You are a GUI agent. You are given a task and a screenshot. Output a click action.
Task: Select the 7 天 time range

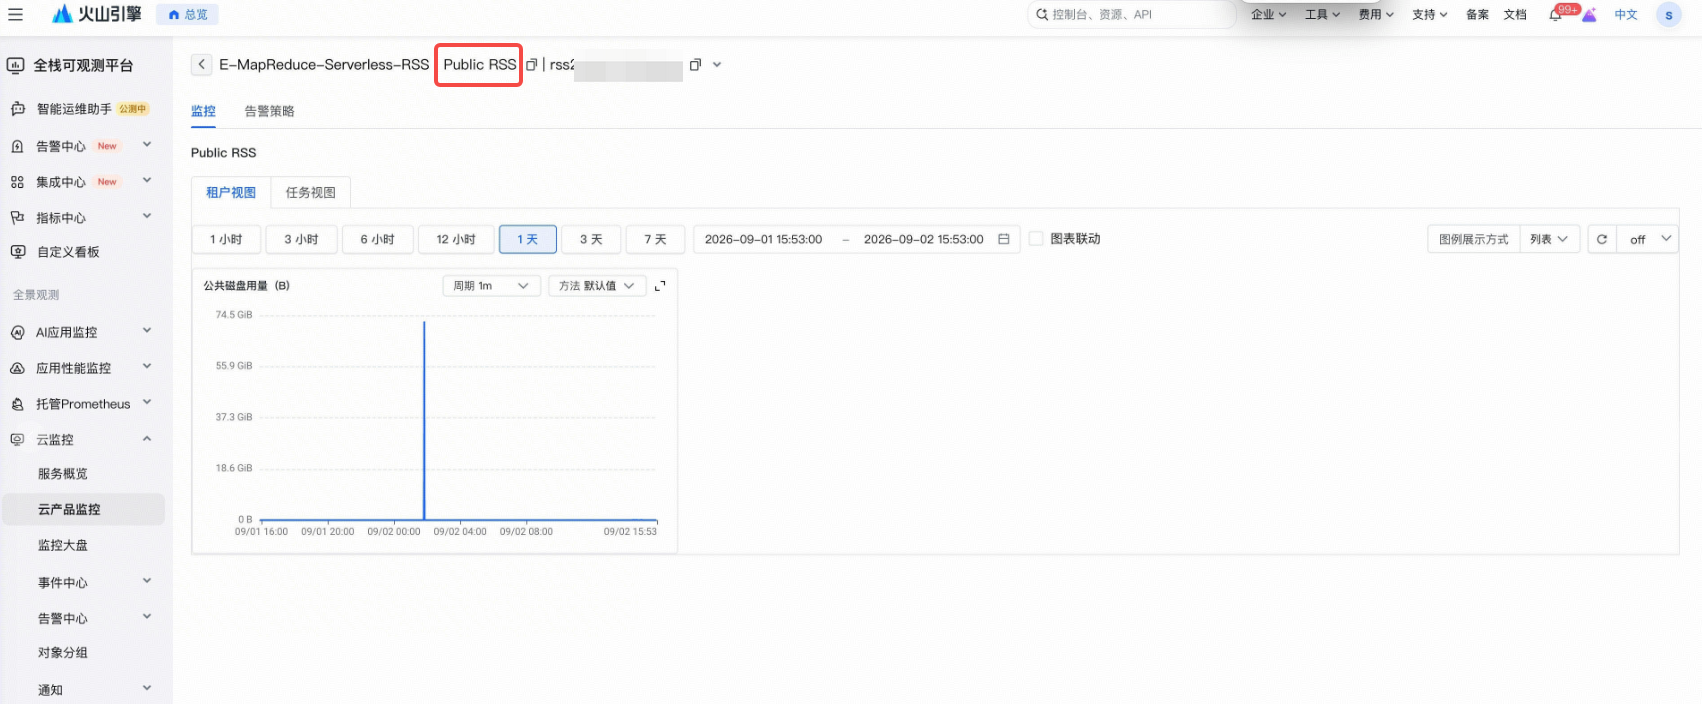click(655, 239)
